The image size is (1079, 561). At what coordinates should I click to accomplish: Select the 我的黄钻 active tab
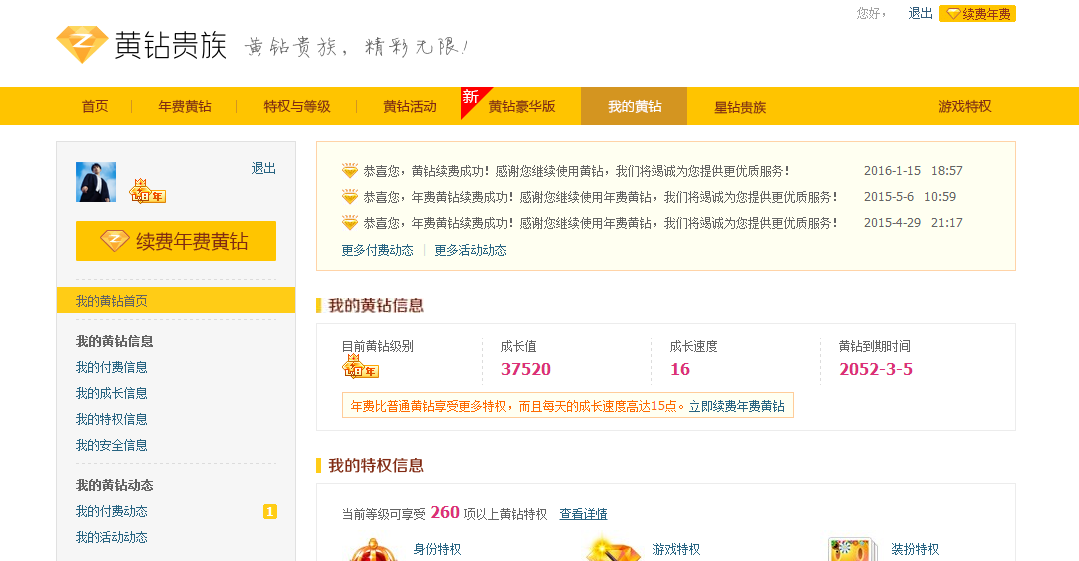(x=634, y=106)
